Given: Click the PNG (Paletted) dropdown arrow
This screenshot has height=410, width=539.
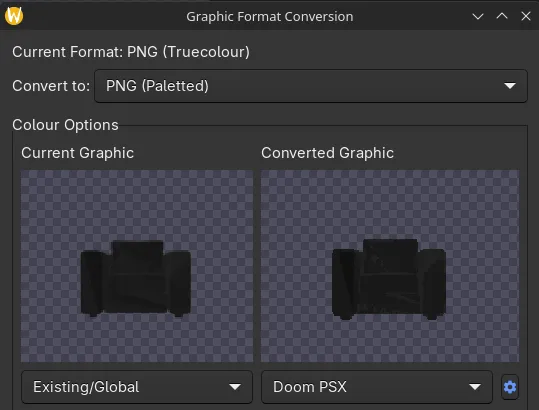Looking at the screenshot, I should tap(510, 86).
